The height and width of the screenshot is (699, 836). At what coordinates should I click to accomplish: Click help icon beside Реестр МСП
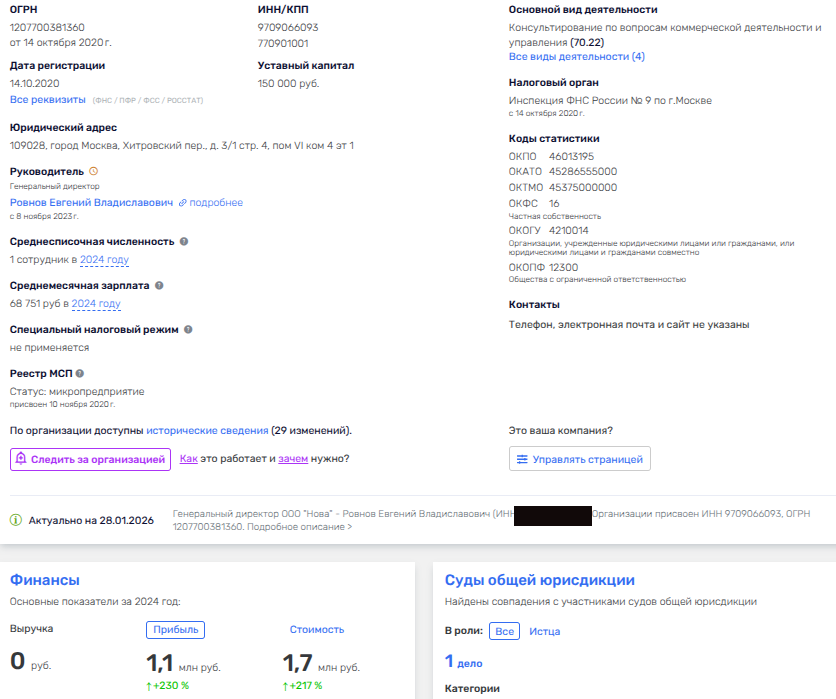pos(80,374)
